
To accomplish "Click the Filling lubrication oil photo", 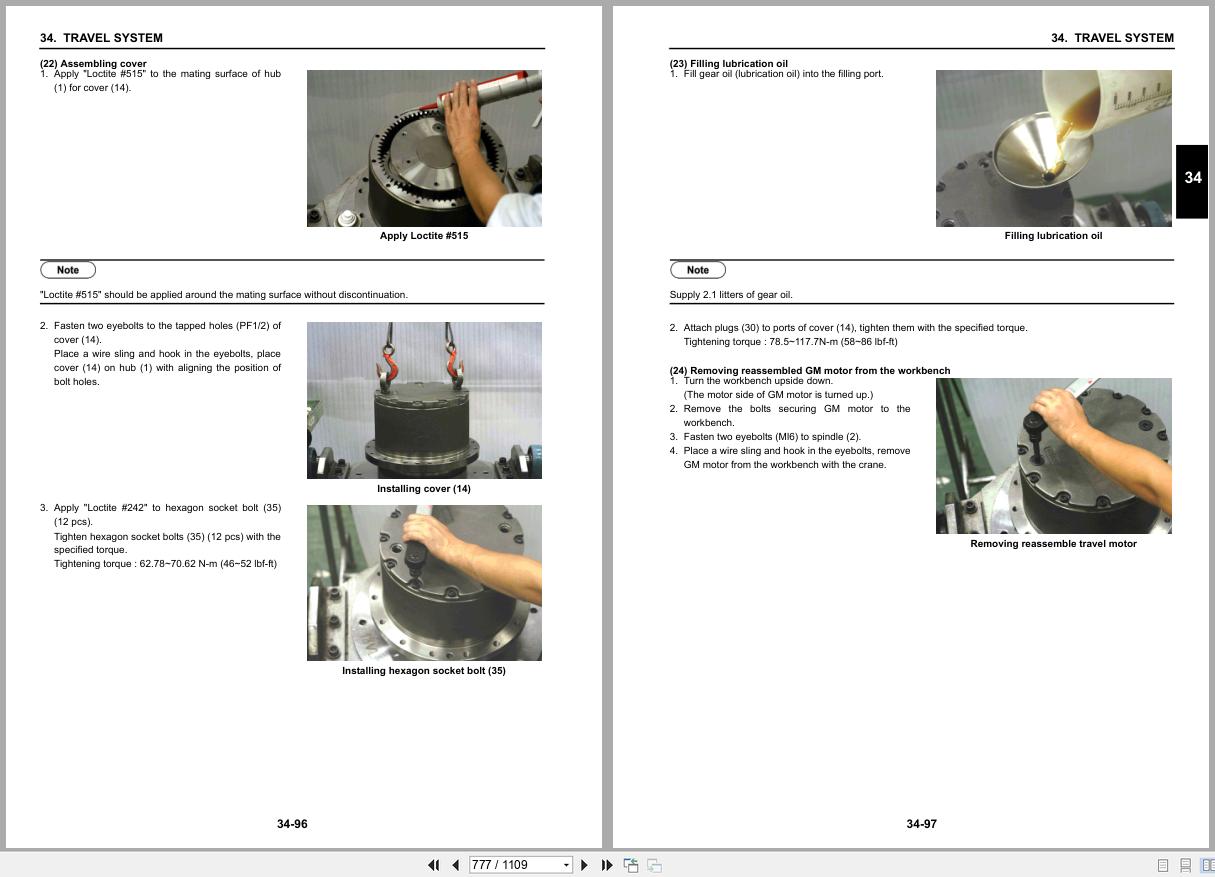I will click(x=1054, y=148).
